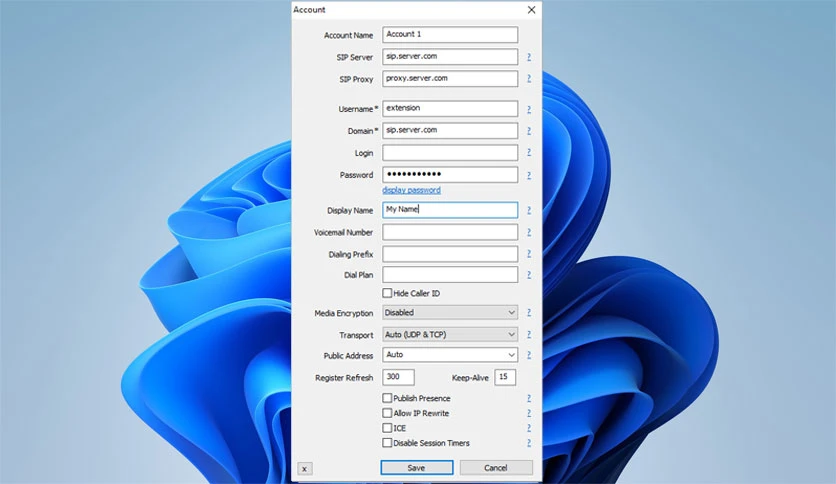Click Register Refresh value field
Viewport: 836px width, 484px height.
(398, 377)
